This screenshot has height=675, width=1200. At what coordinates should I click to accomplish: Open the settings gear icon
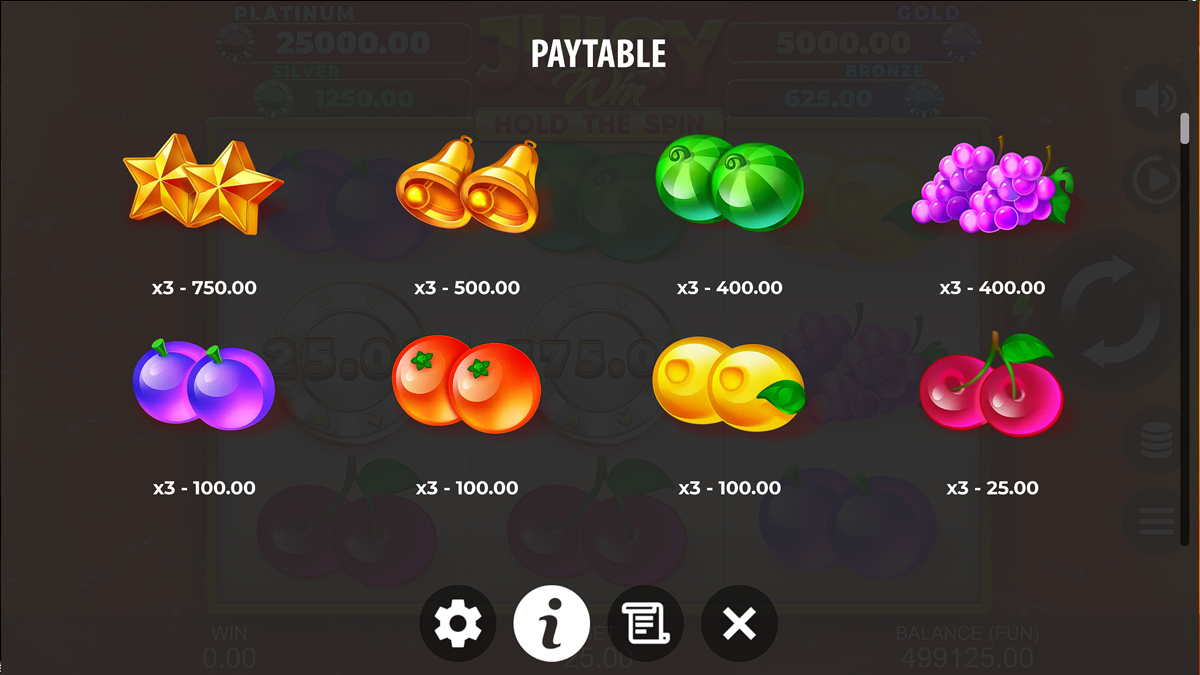(457, 624)
